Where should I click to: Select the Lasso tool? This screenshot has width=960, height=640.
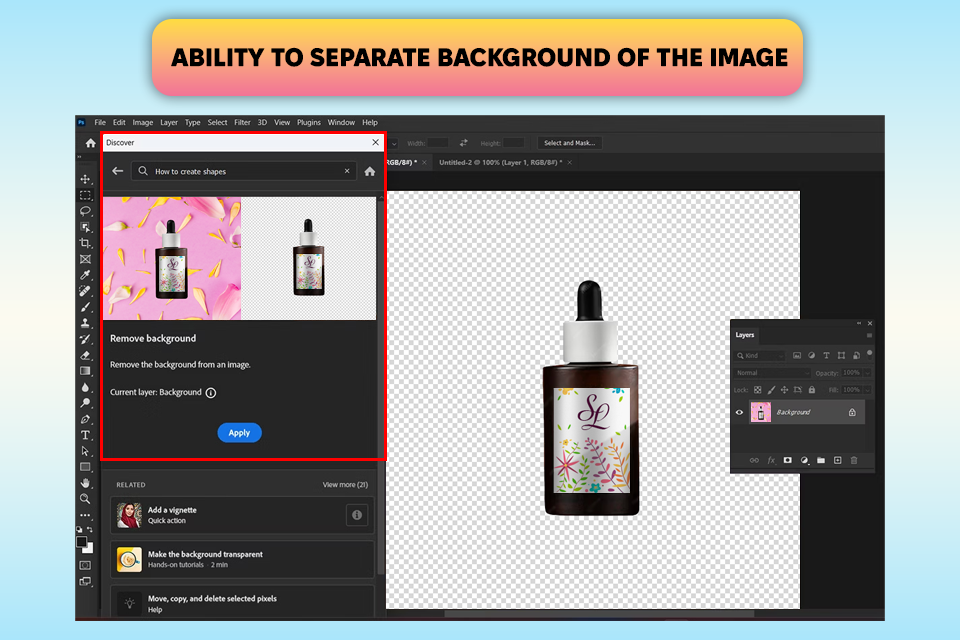coord(85,211)
